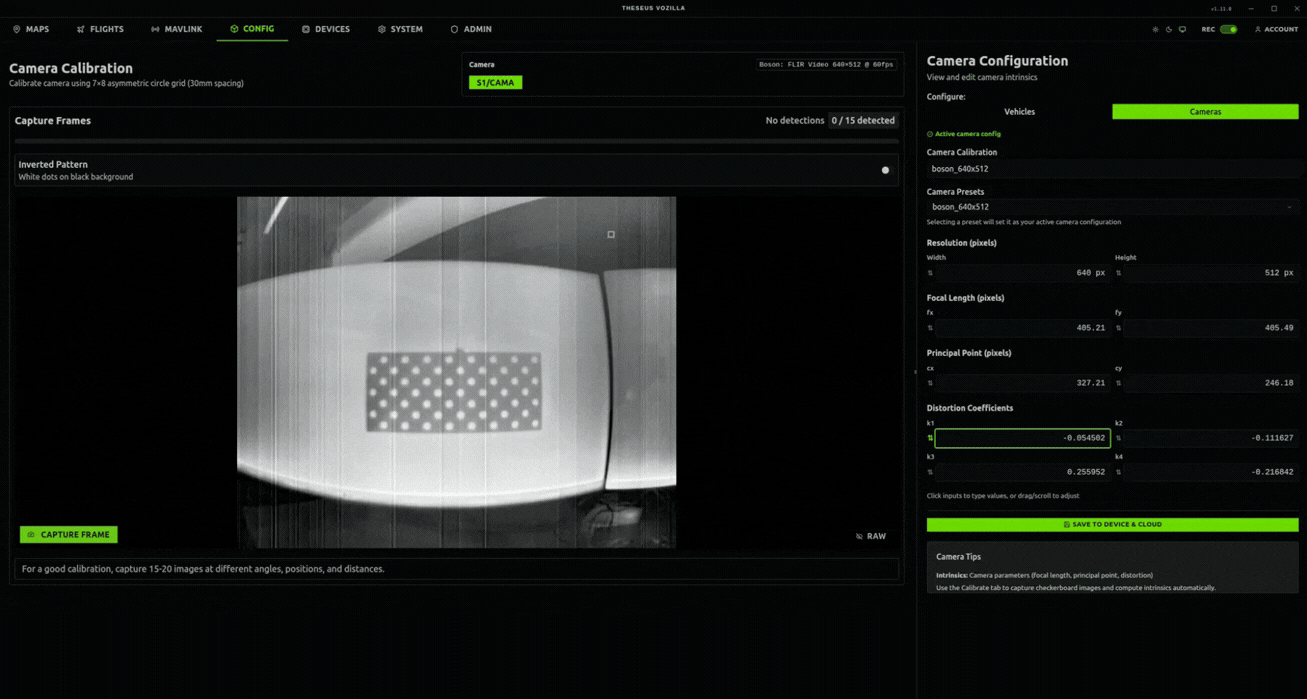The width and height of the screenshot is (1307, 699).
Task: Click the RAW eye-slash icon
Action: (x=859, y=537)
